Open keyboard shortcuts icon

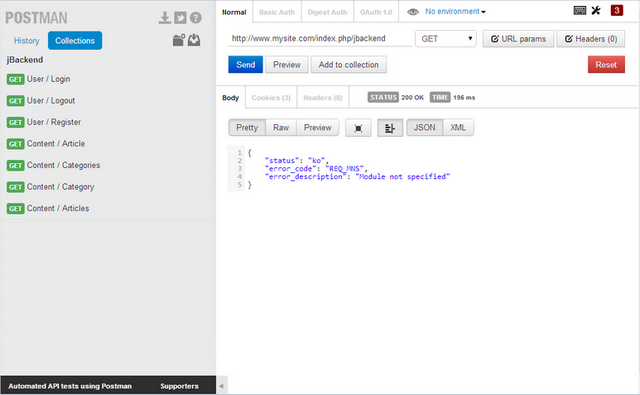pos(580,11)
